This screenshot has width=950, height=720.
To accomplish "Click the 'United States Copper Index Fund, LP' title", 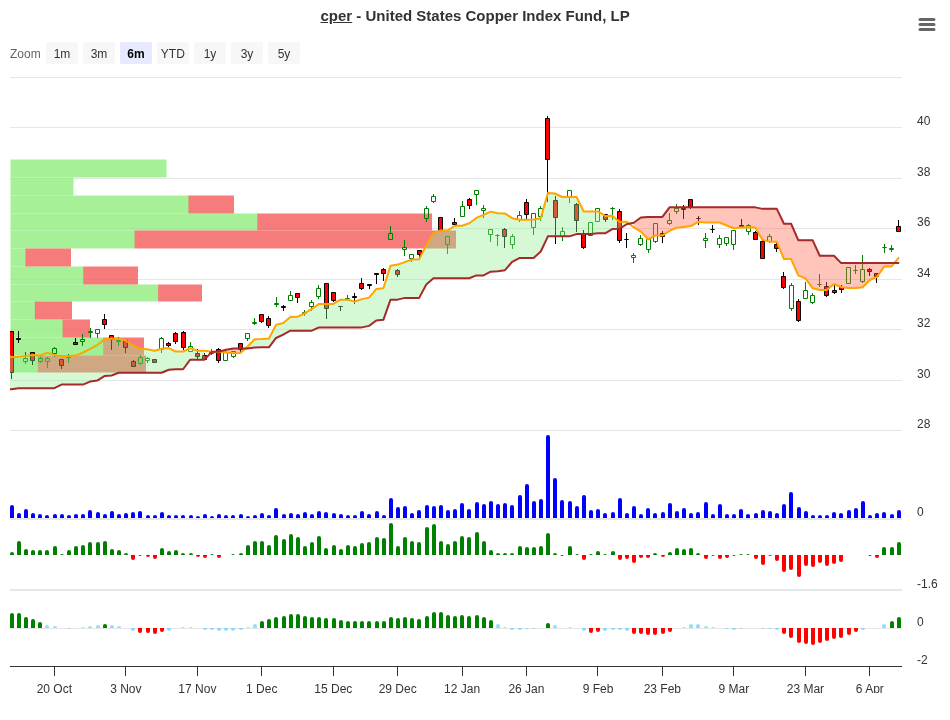I will 497,16.
